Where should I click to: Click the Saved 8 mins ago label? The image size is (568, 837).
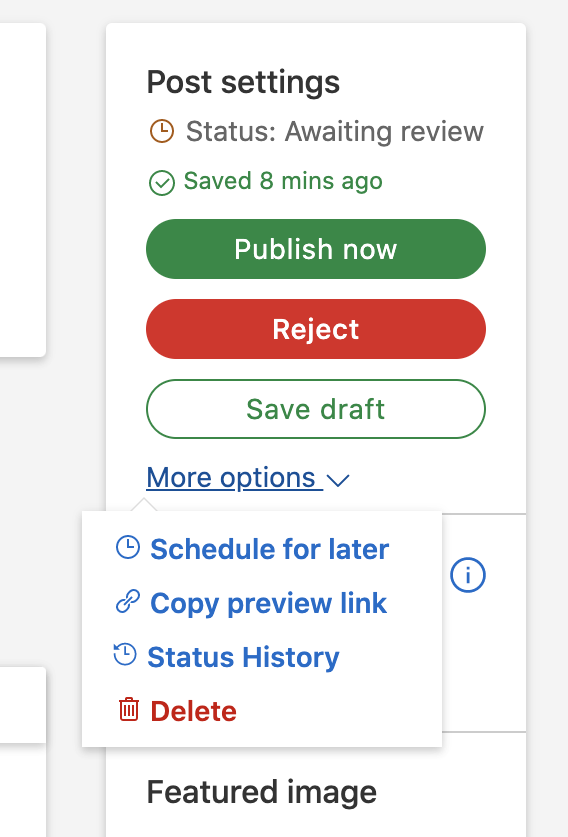tap(283, 181)
